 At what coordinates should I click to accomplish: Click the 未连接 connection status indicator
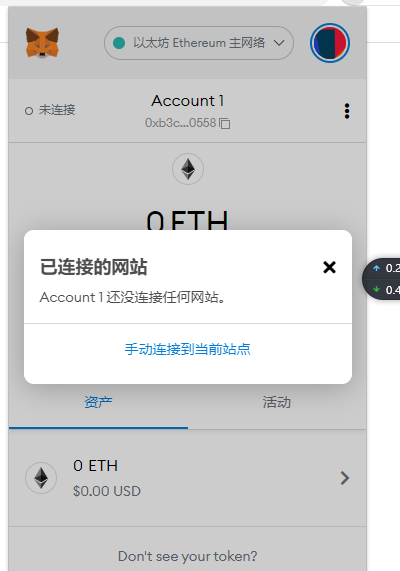pos(50,110)
